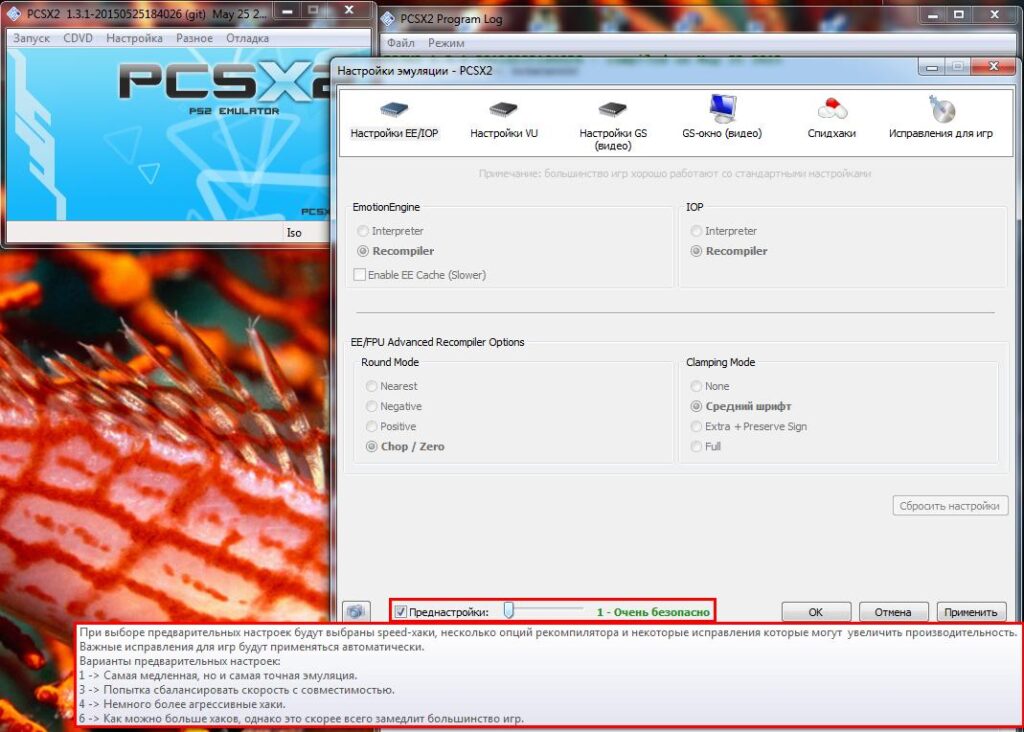The width and height of the screenshot is (1024, 732).
Task: Click the GS-окно (видео) monitor icon
Action: click(x=722, y=108)
